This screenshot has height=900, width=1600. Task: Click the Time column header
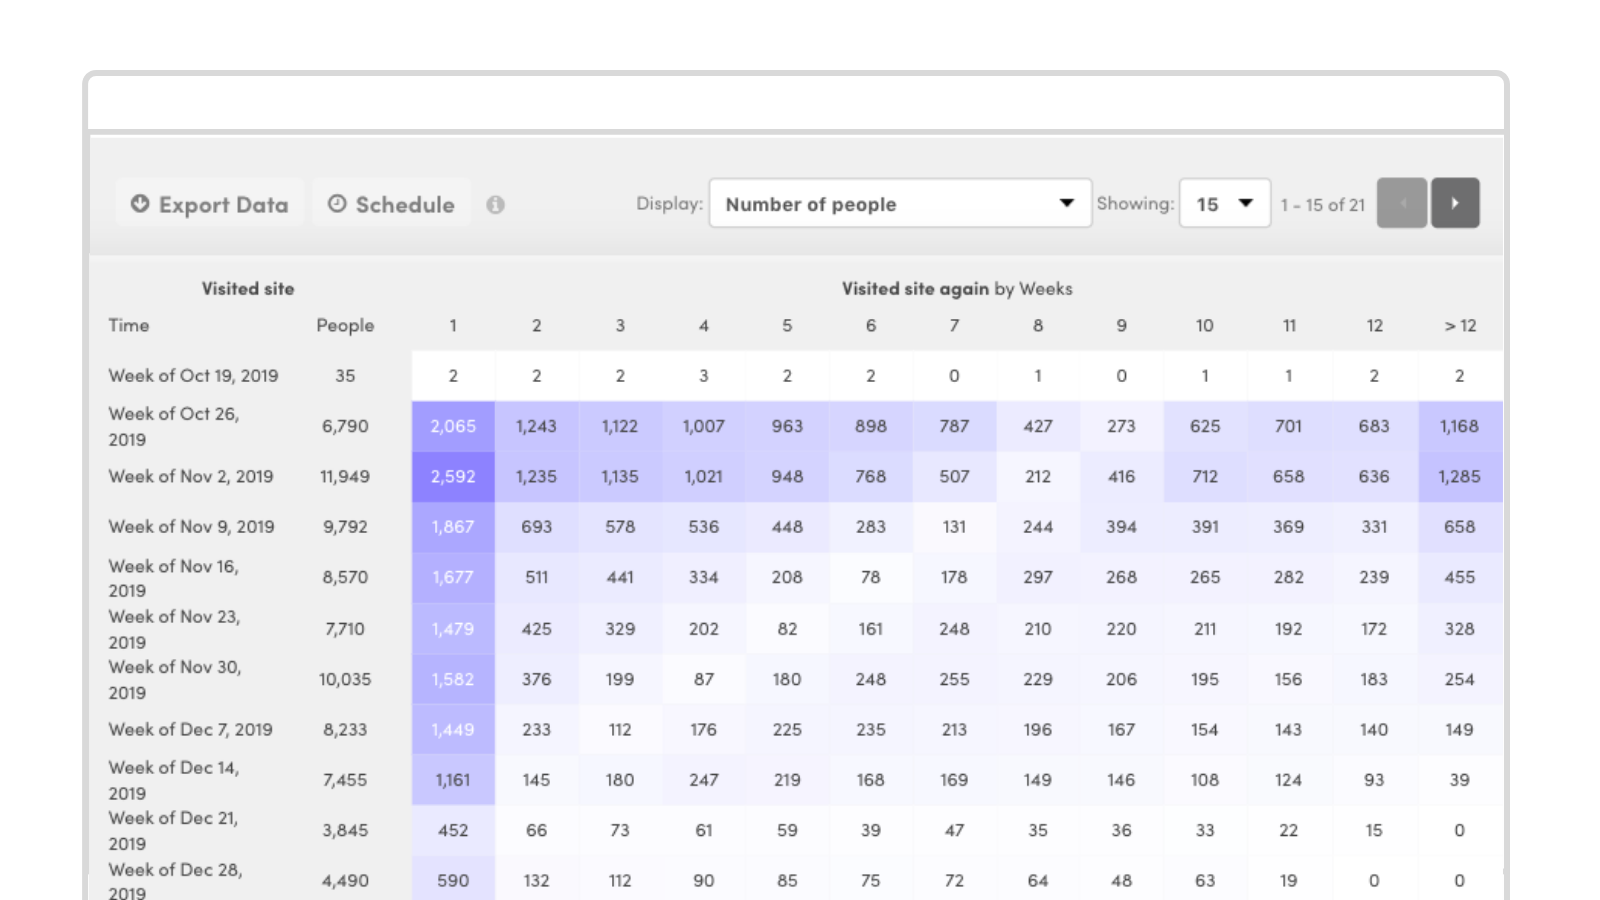click(x=128, y=325)
